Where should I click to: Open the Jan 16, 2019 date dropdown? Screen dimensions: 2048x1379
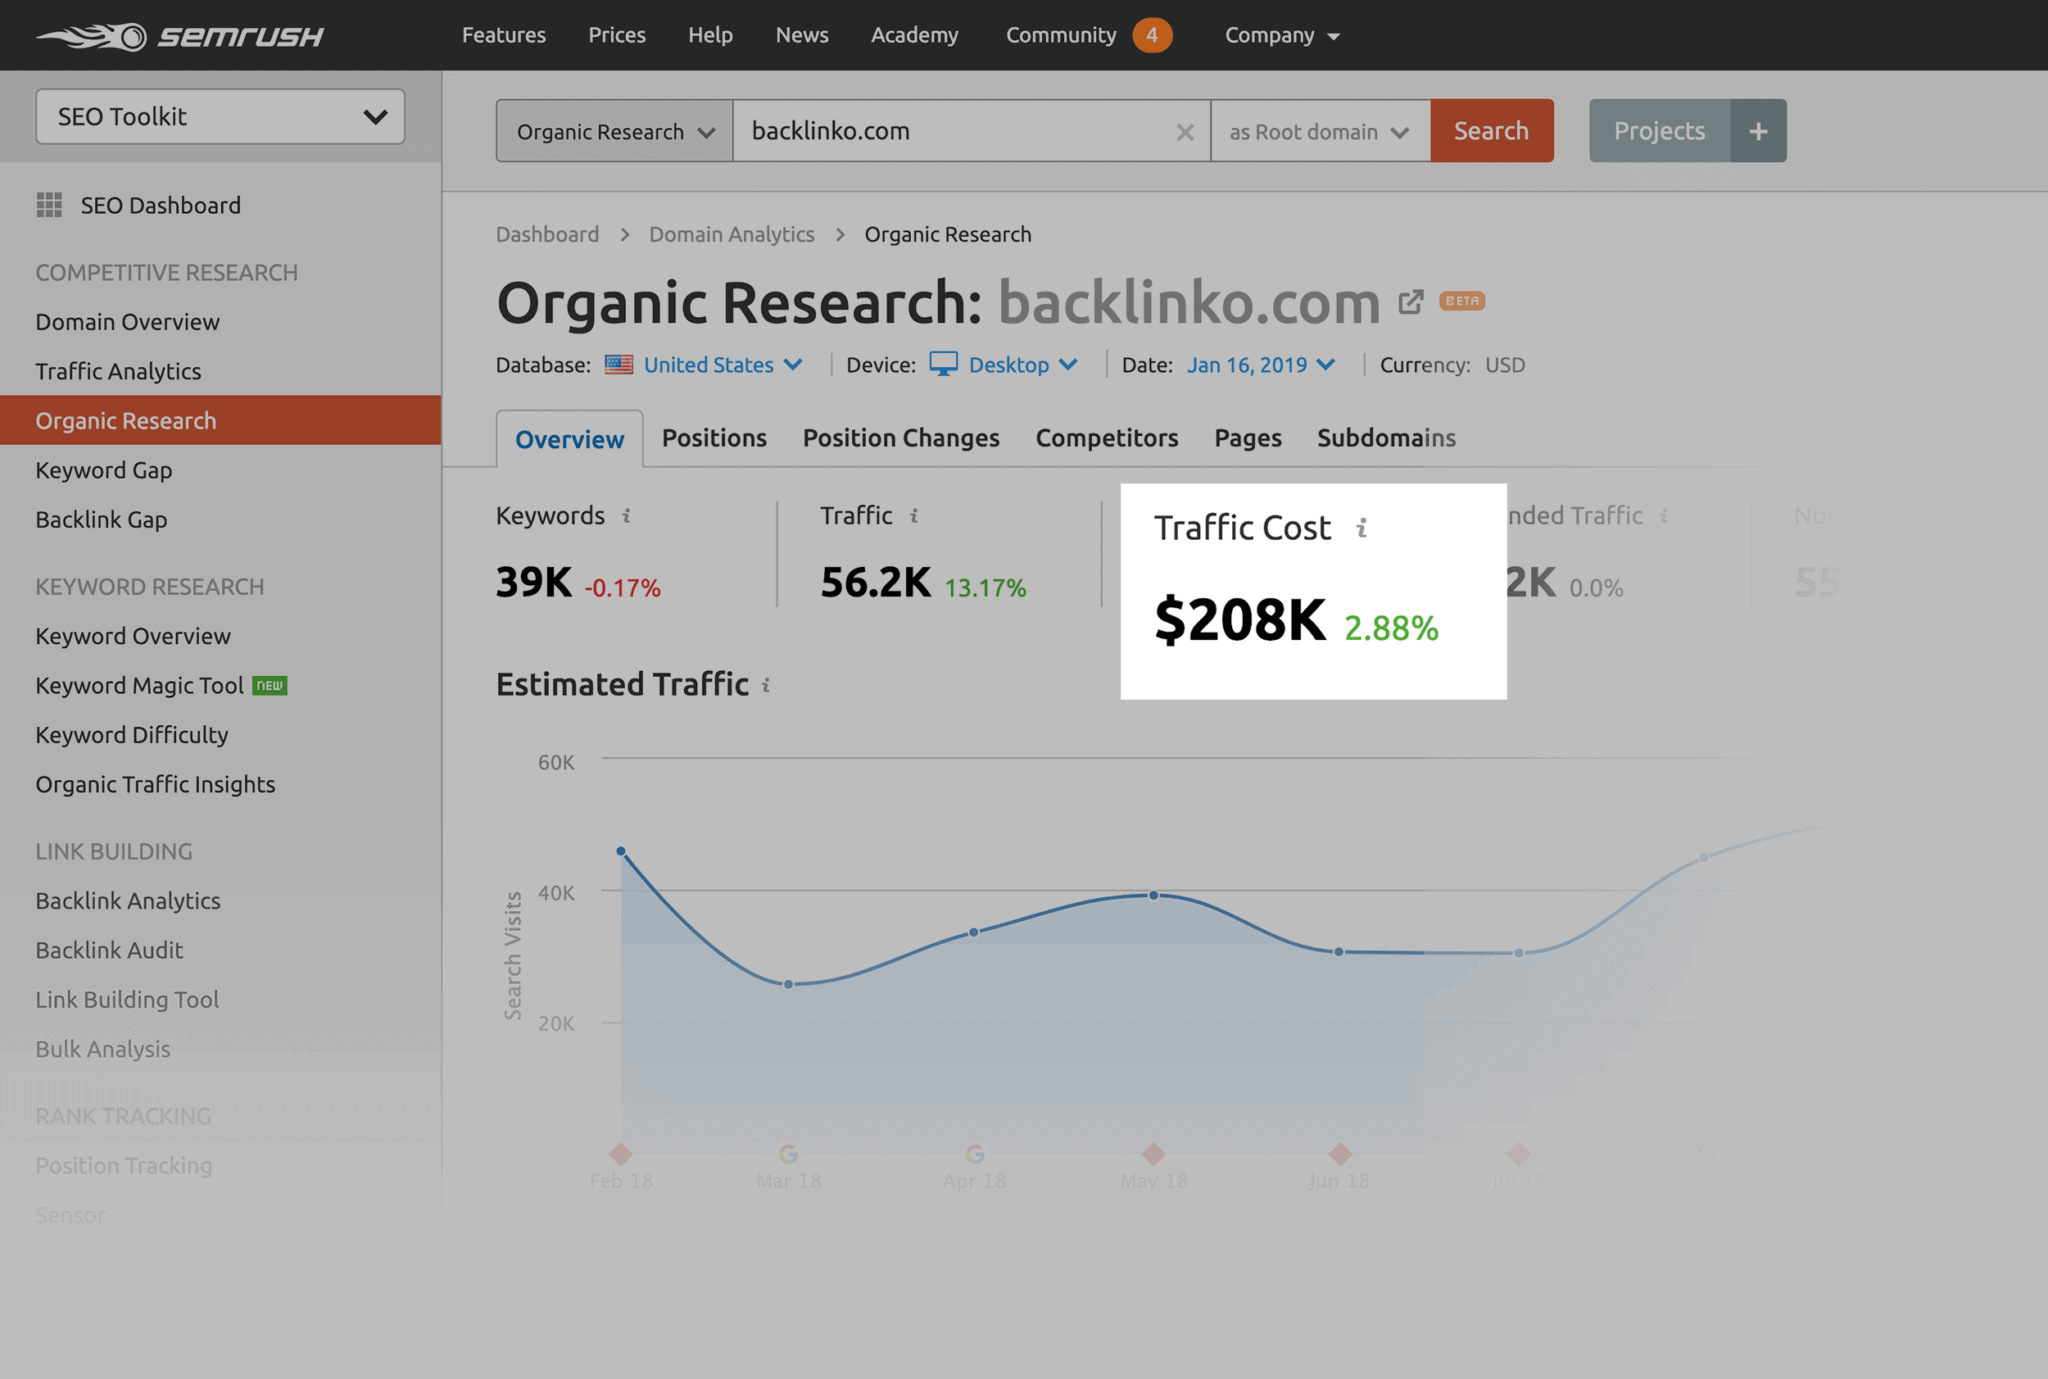tap(1261, 364)
